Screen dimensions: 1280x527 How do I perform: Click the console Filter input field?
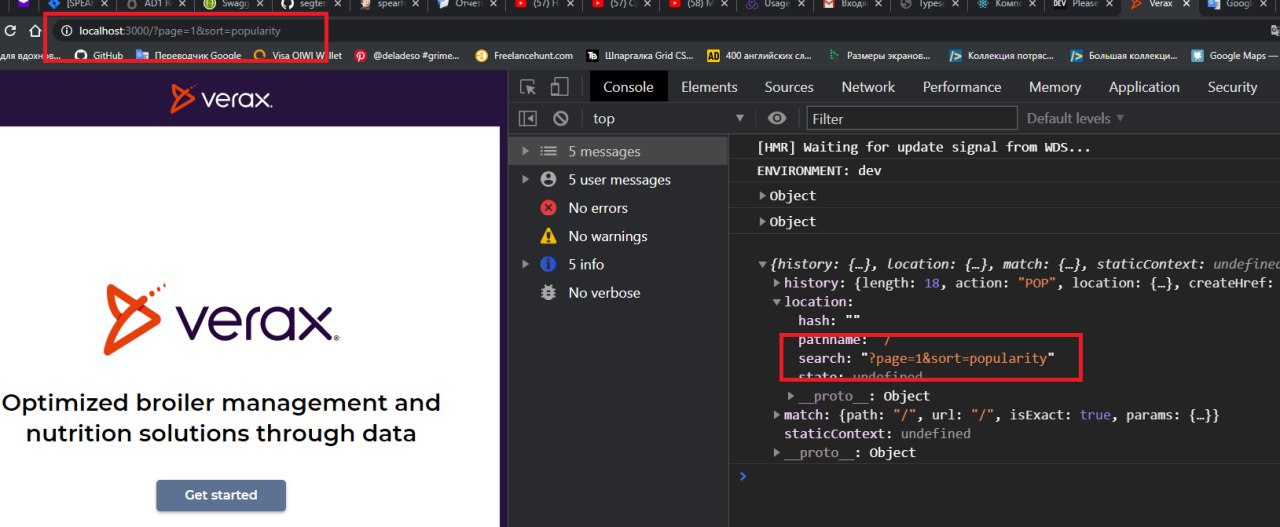pos(912,118)
